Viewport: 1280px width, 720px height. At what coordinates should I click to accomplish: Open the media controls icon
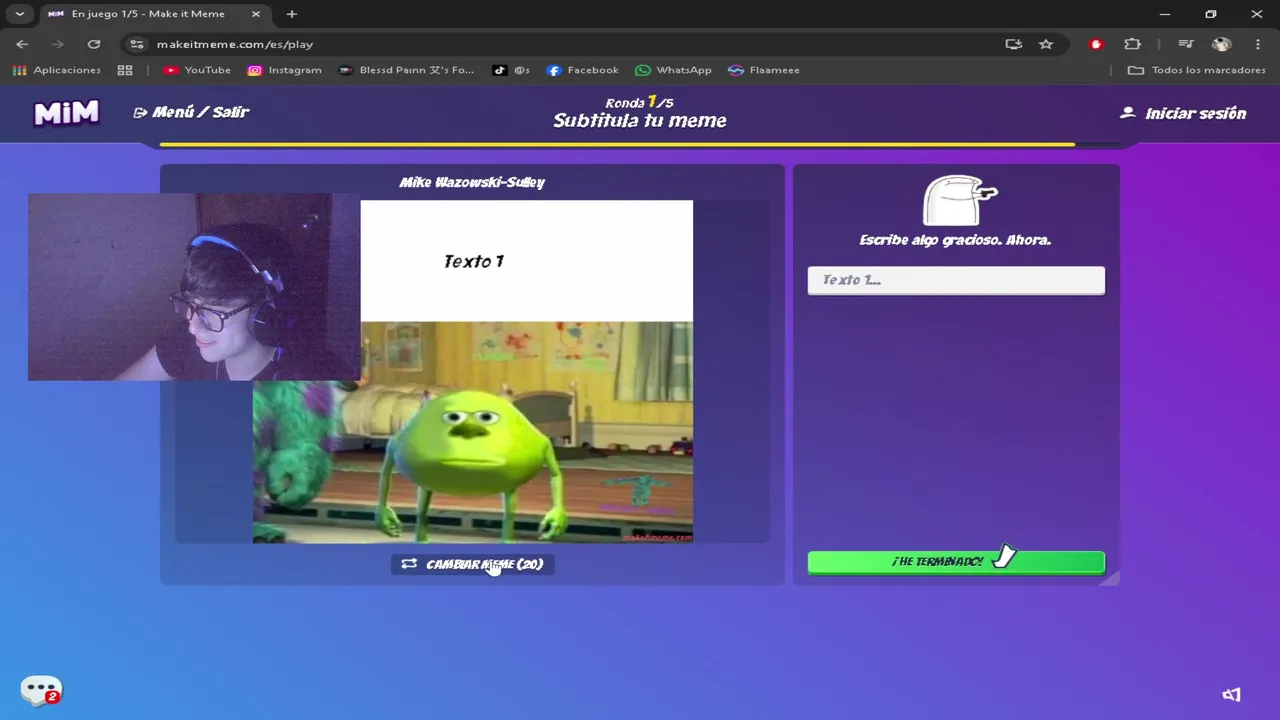pyautogui.click(x=1185, y=44)
